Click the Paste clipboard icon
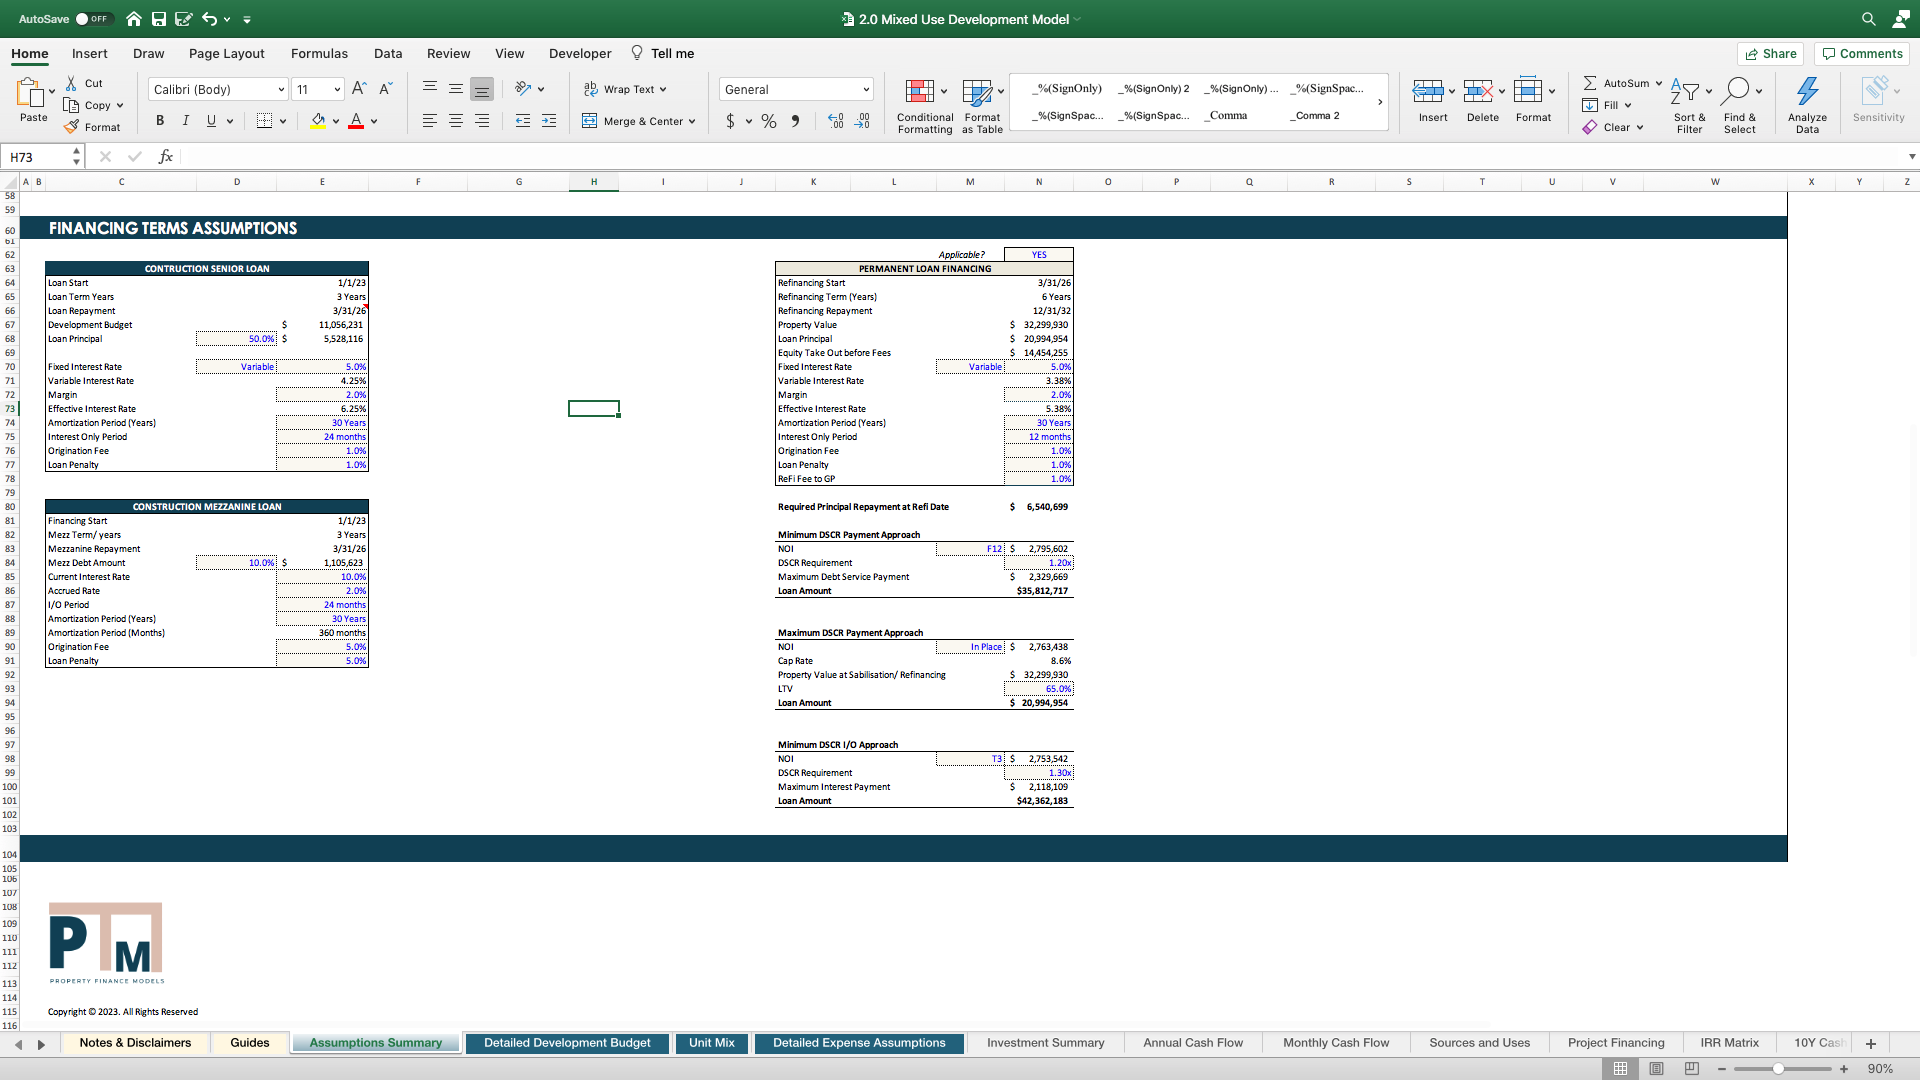Viewport: 1920px width, 1080px height. coord(30,93)
